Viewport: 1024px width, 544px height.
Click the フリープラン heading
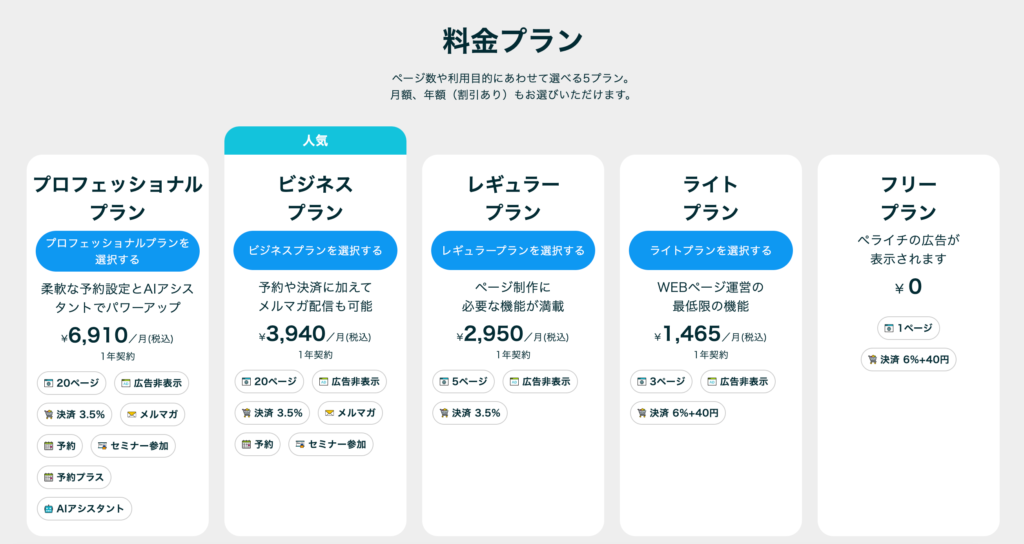point(908,198)
